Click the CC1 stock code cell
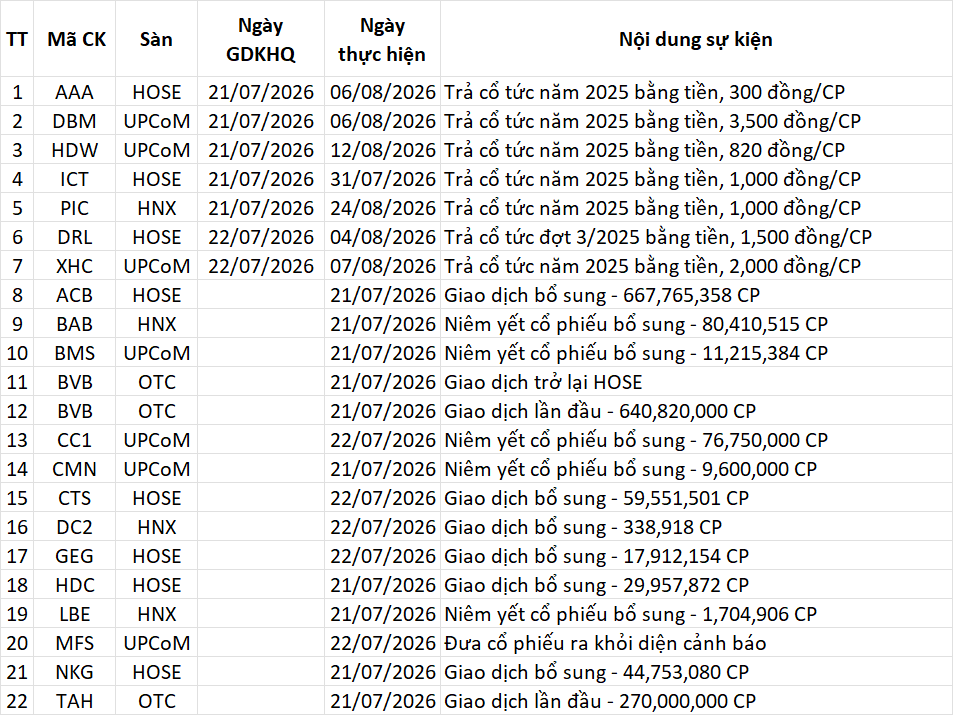953x715 pixels. click(75, 440)
